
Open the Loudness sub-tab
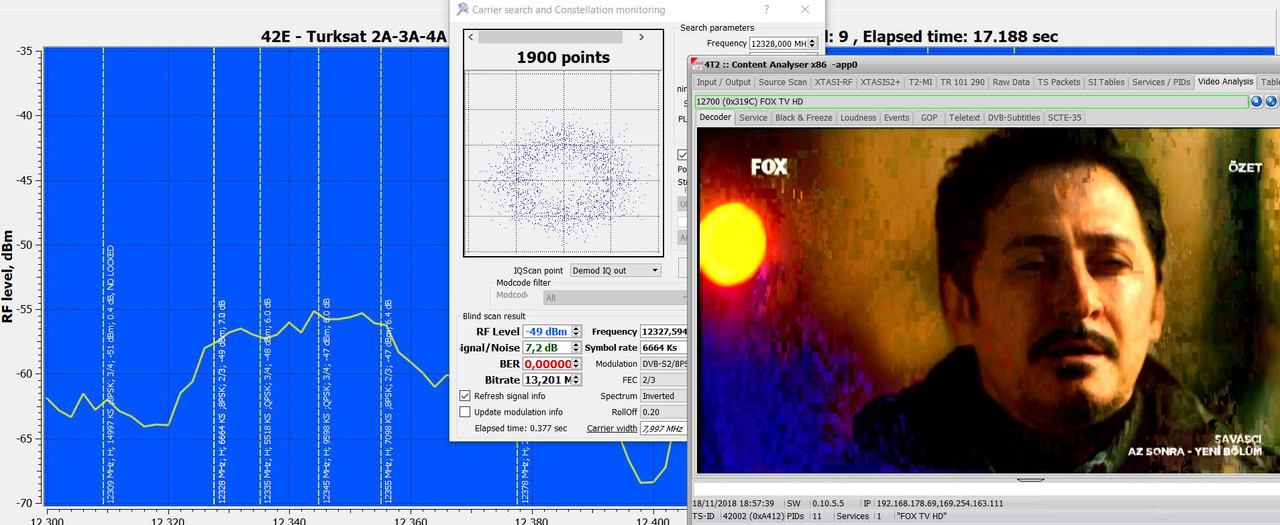coord(858,117)
